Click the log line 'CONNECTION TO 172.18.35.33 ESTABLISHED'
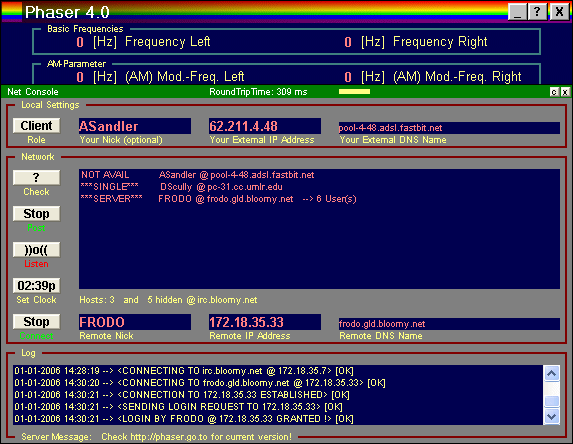 [x=182, y=395]
